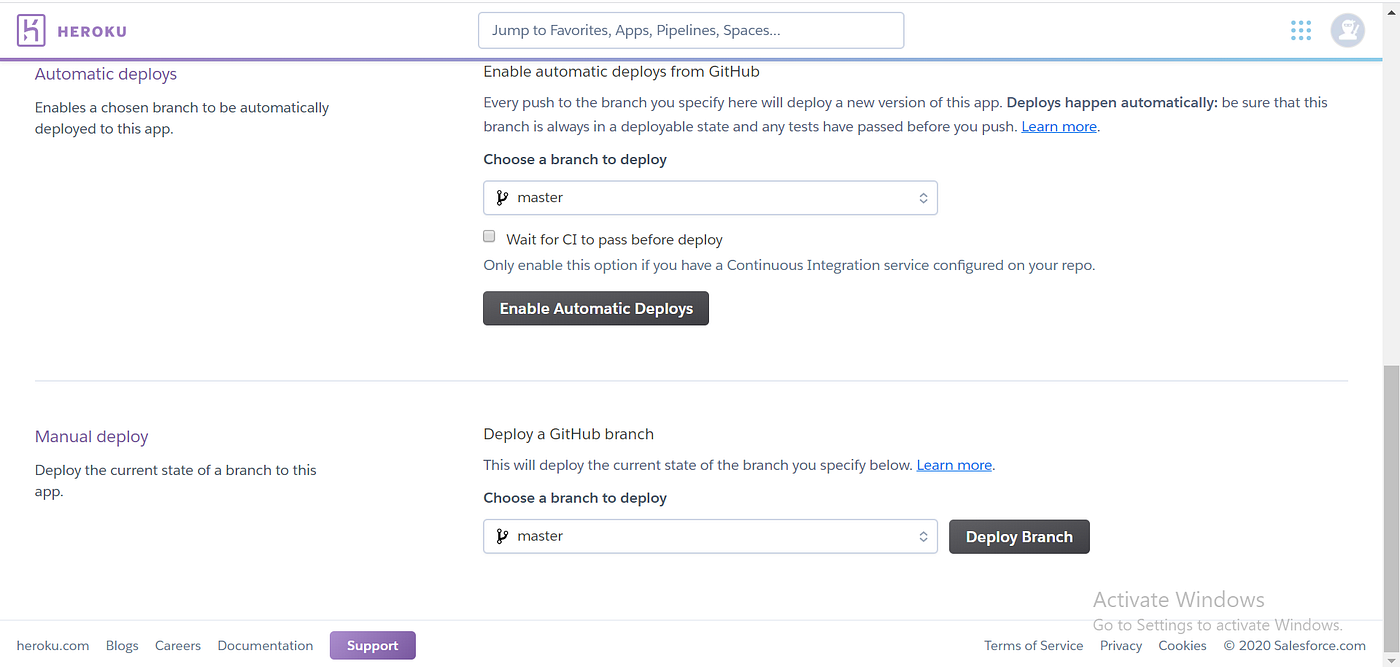Open the Documentation footer link
This screenshot has width=1400, height=667.
pyautogui.click(x=264, y=645)
